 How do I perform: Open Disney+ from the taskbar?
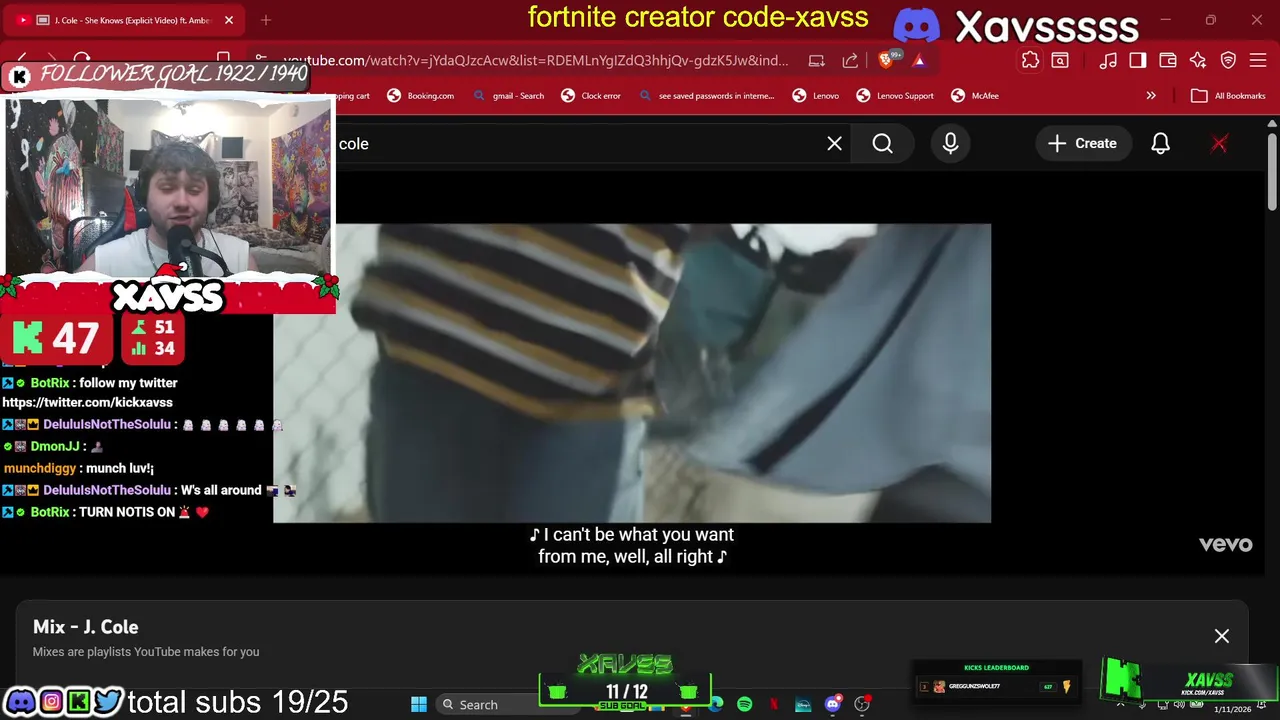coord(803,704)
